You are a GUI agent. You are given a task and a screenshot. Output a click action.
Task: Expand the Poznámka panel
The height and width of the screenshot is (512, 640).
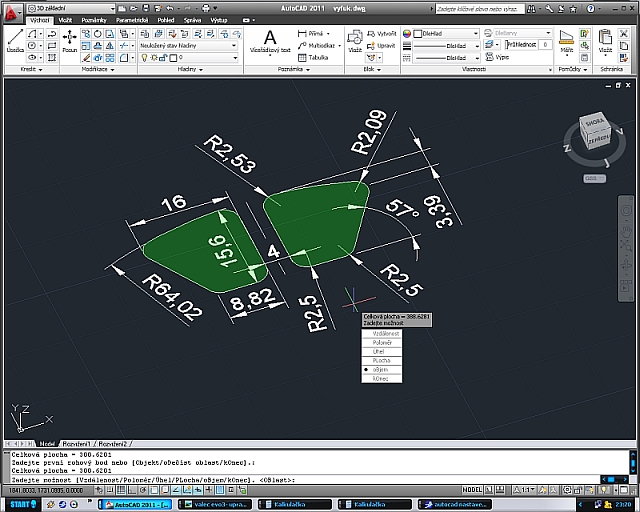pos(294,69)
